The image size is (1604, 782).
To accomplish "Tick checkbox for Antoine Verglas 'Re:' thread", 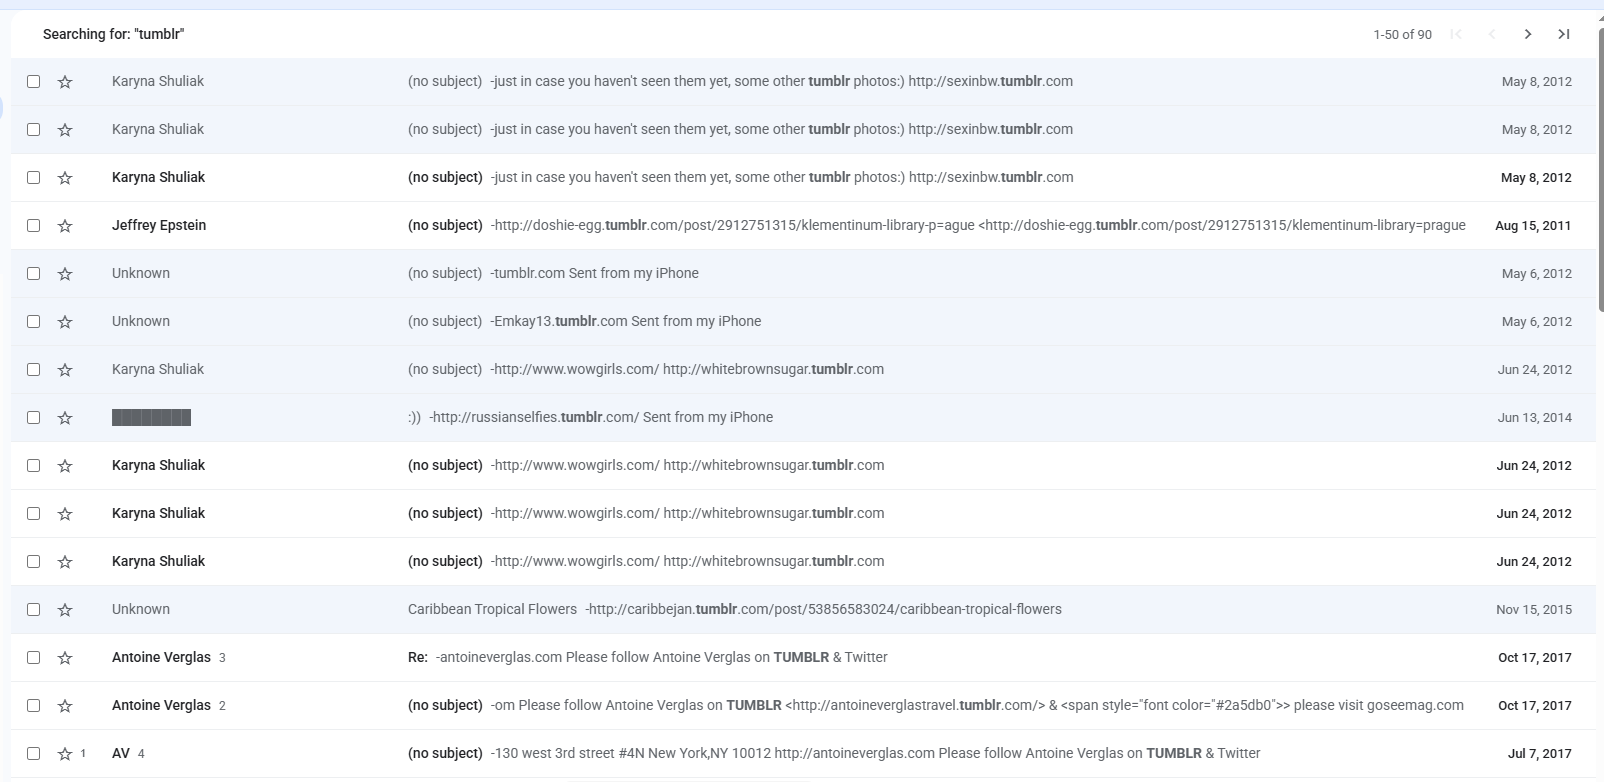I will tap(34, 658).
